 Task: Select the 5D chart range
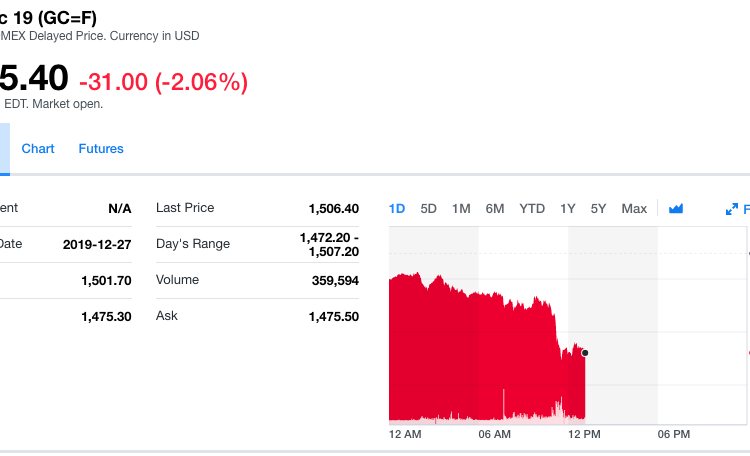429,209
